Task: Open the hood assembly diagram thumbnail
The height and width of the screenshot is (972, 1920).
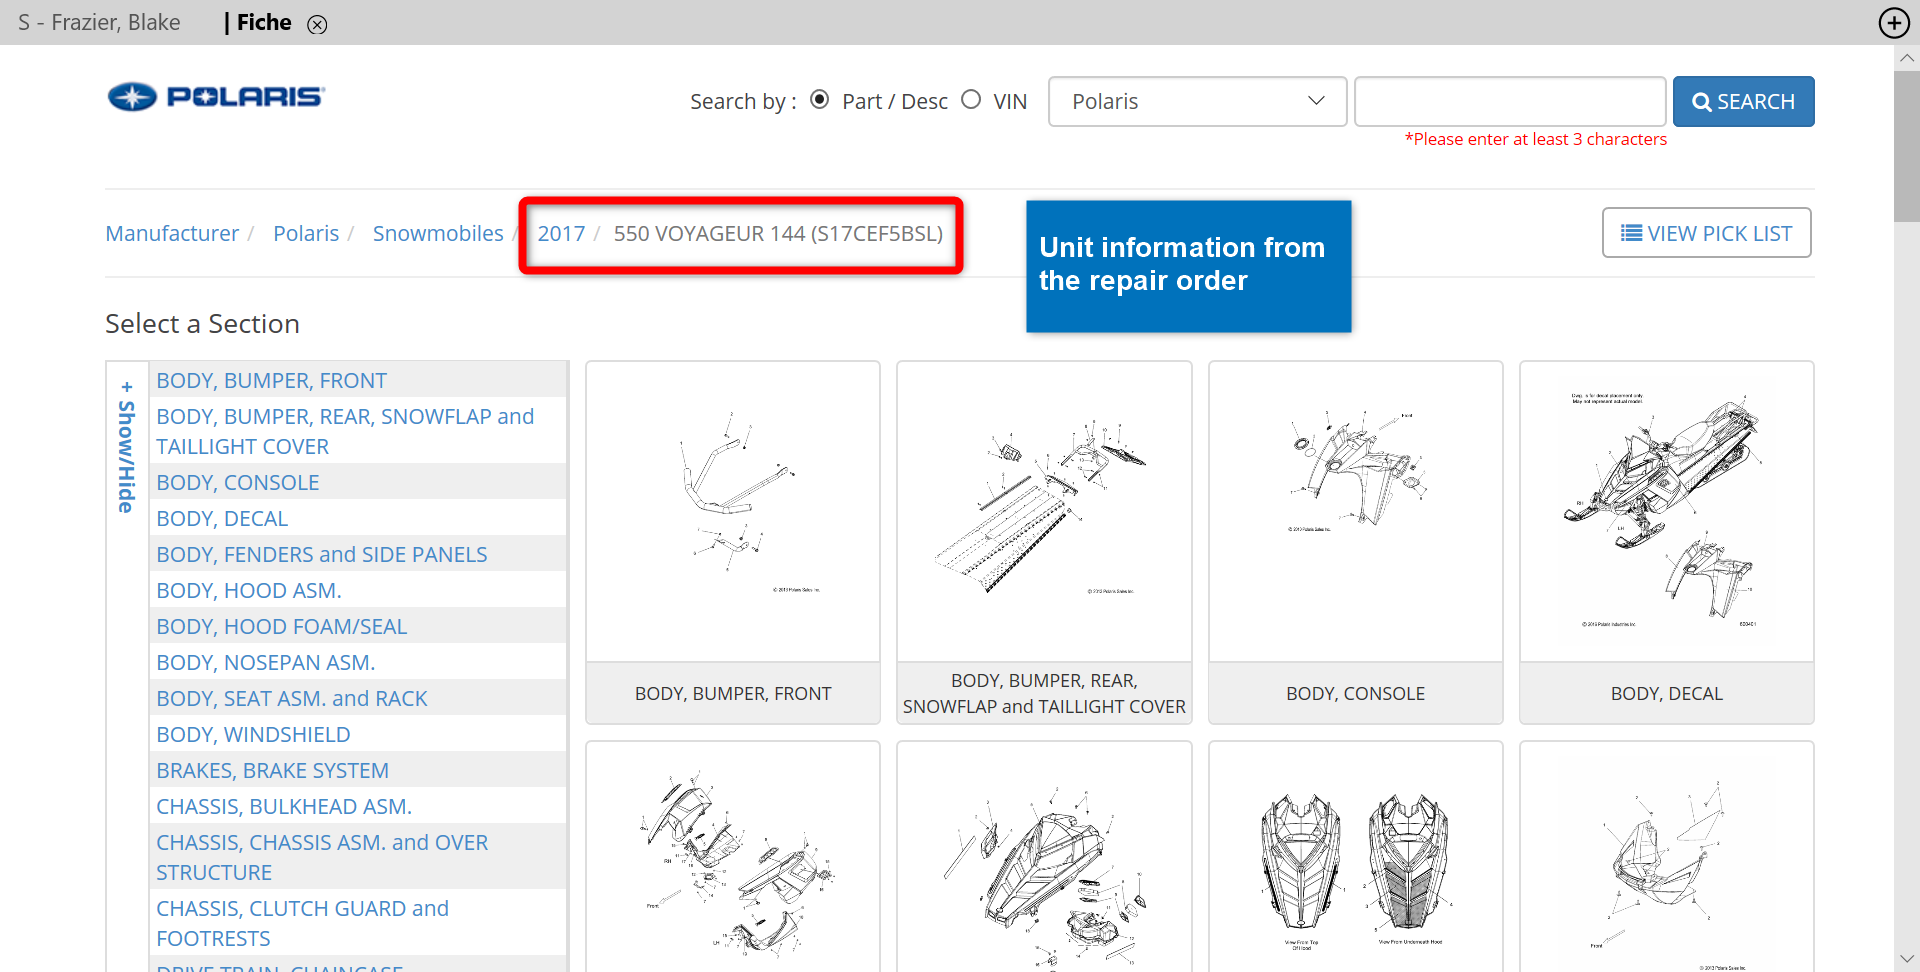Action: (x=1044, y=857)
